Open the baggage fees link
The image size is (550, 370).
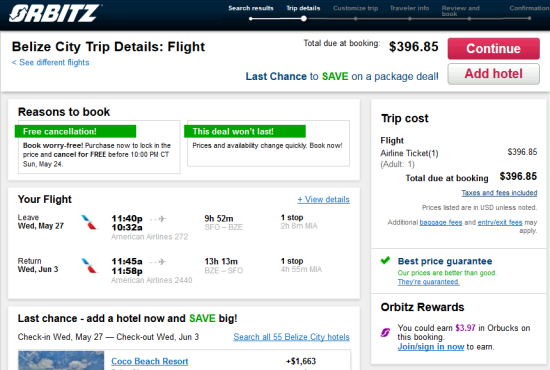[x=441, y=222]
